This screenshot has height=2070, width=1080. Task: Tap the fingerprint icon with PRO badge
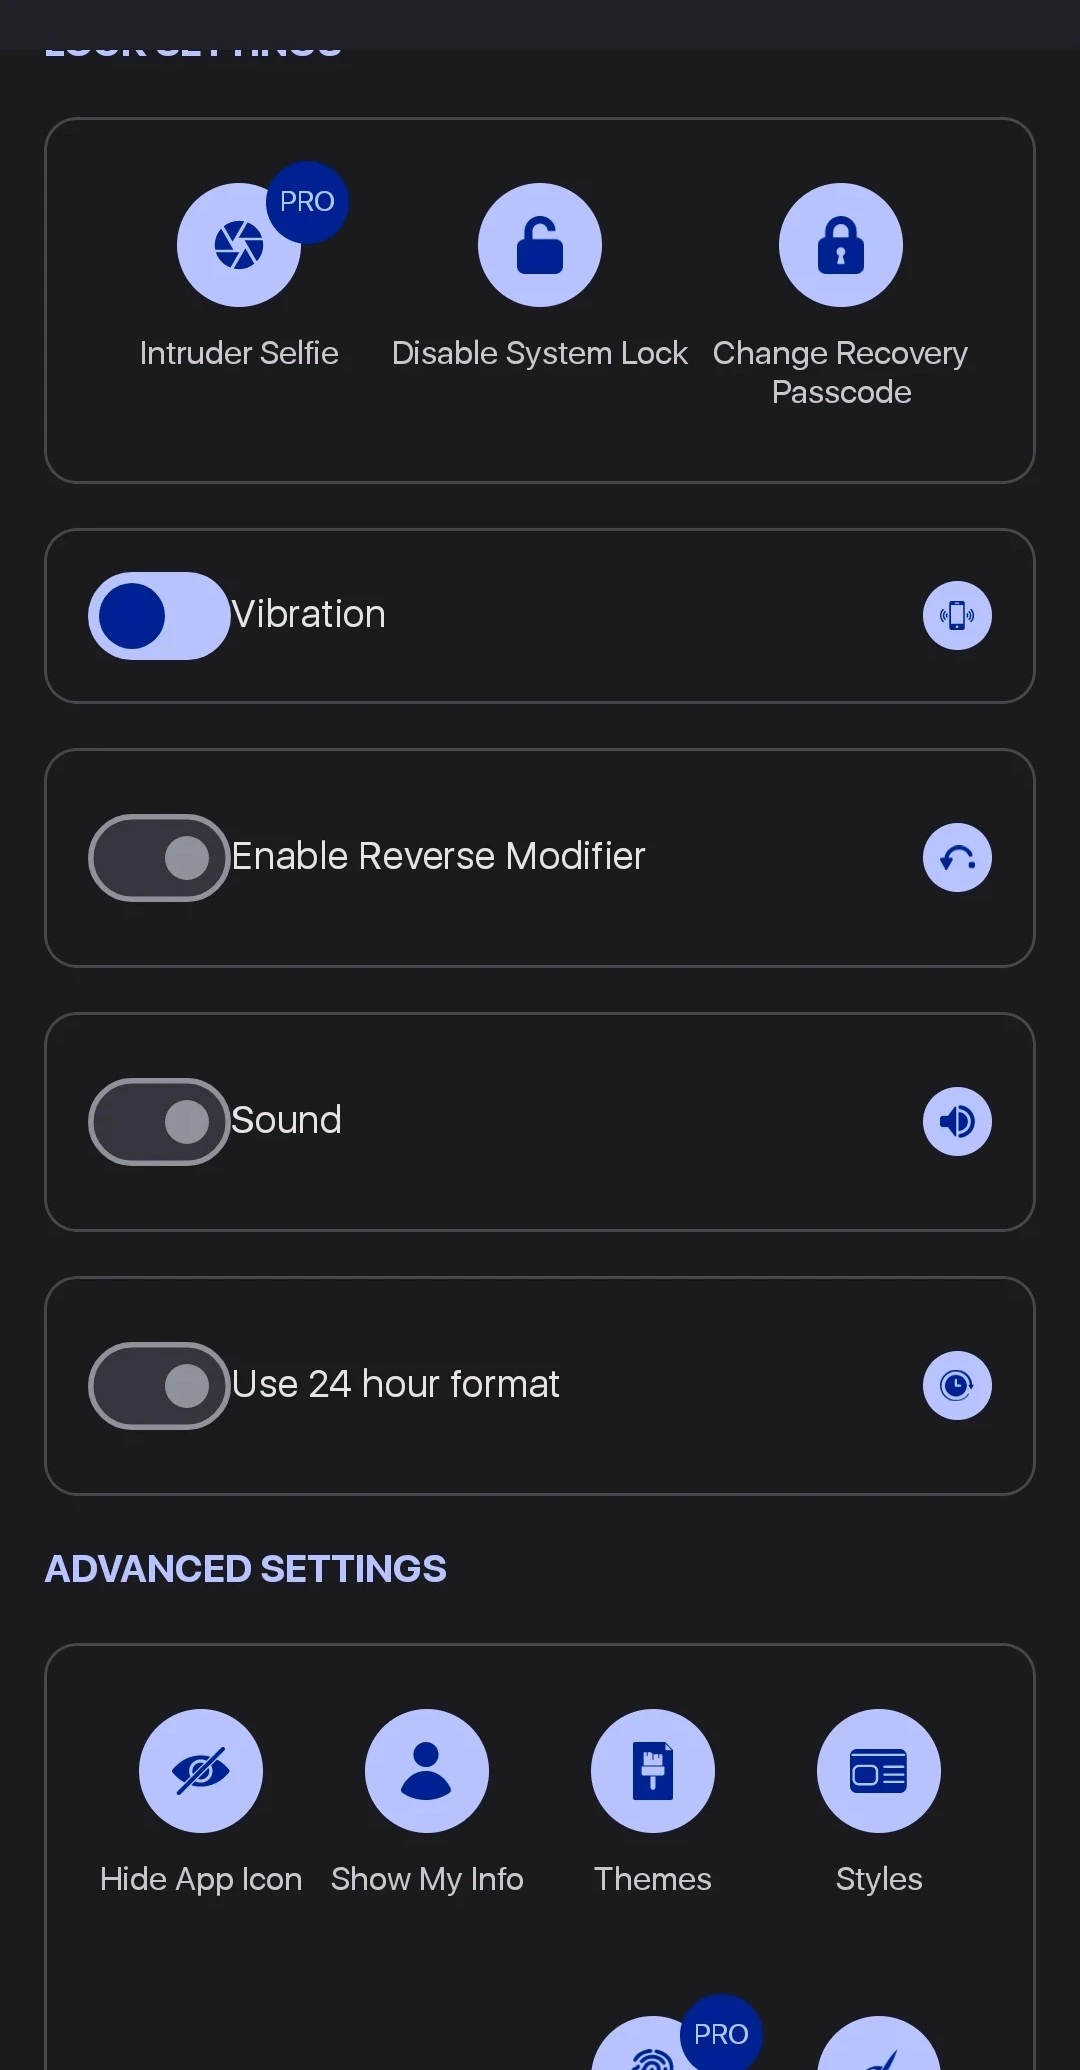[x=650, y=2052]
